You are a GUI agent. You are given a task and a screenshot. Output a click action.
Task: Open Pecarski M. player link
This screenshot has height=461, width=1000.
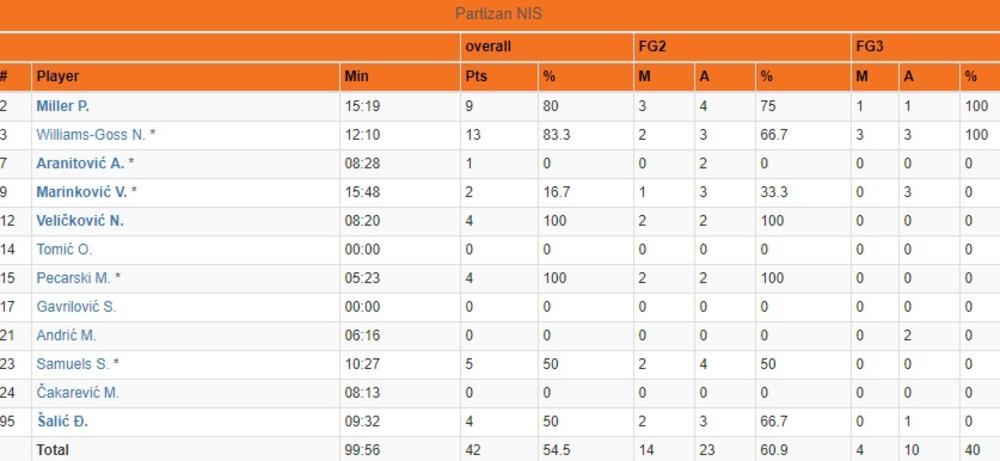[x=73, y=278]
